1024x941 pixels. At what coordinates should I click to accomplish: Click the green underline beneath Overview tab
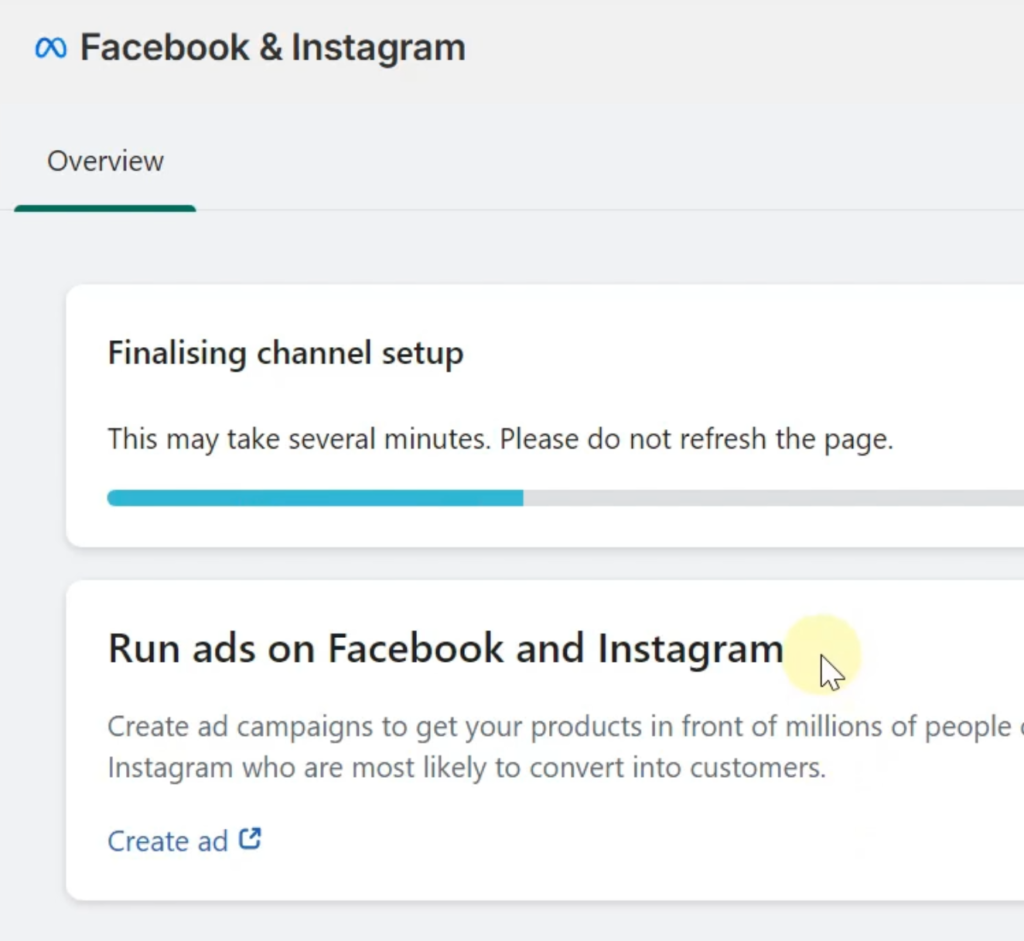point(105,208)
